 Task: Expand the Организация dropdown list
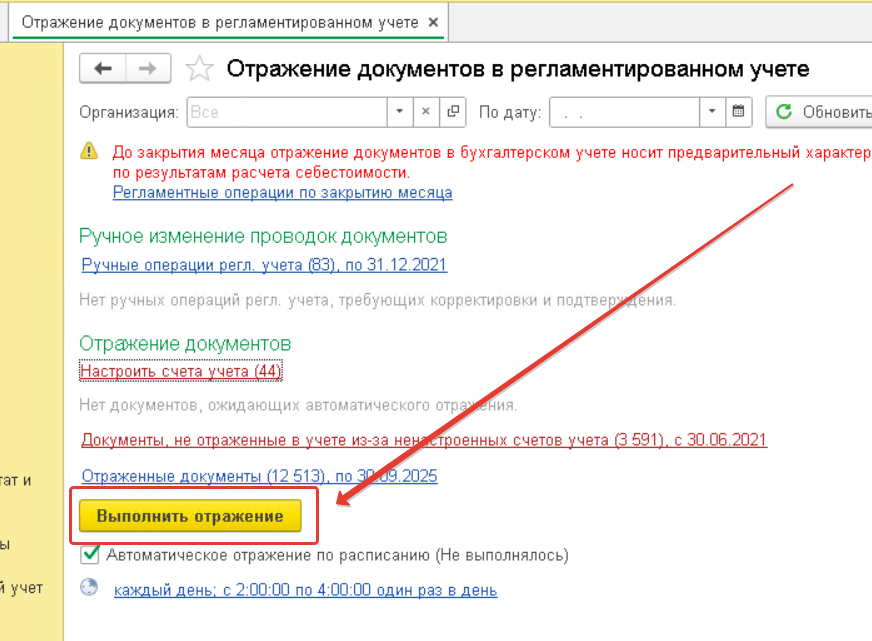[399, 112]
